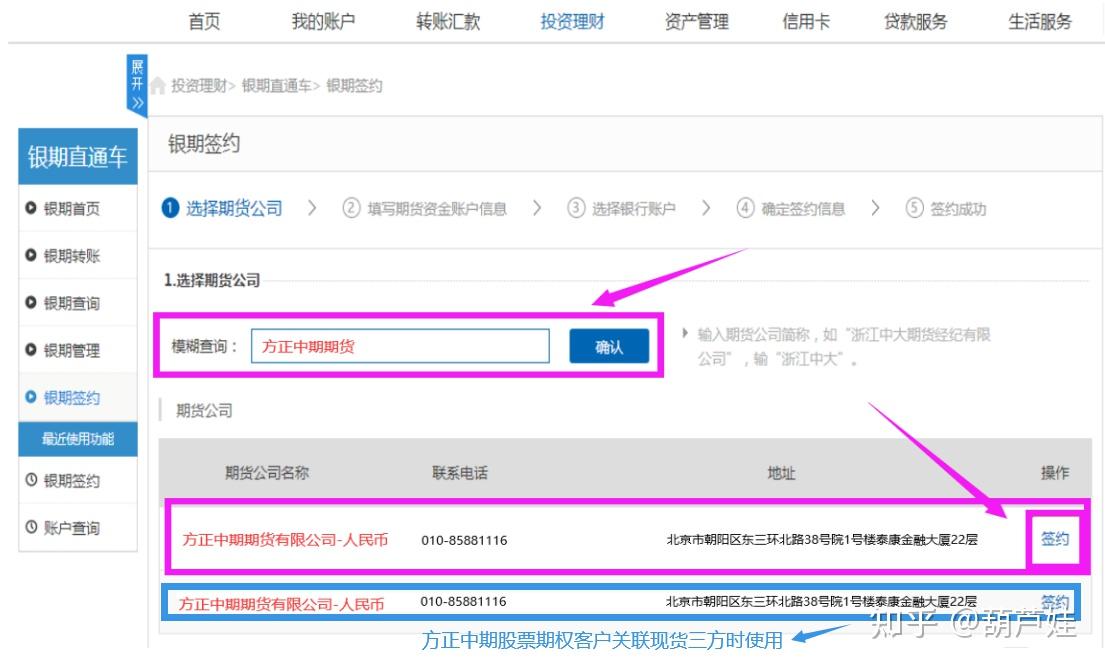Viewport: 1105px width, 670px height.
Task: Click 签约 link in second company row
Action: click(x=1054, y=602)
